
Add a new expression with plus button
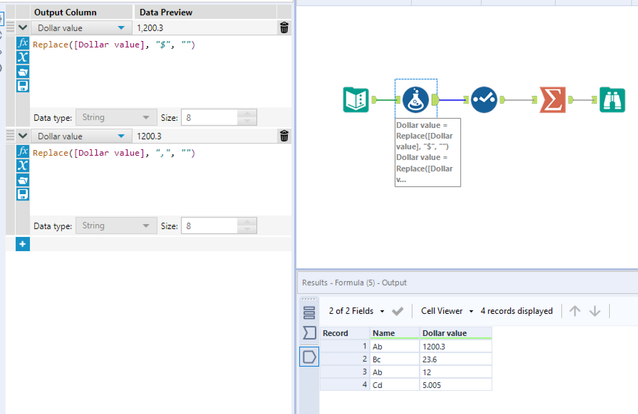pyautogui.click(x=23, y=244)
